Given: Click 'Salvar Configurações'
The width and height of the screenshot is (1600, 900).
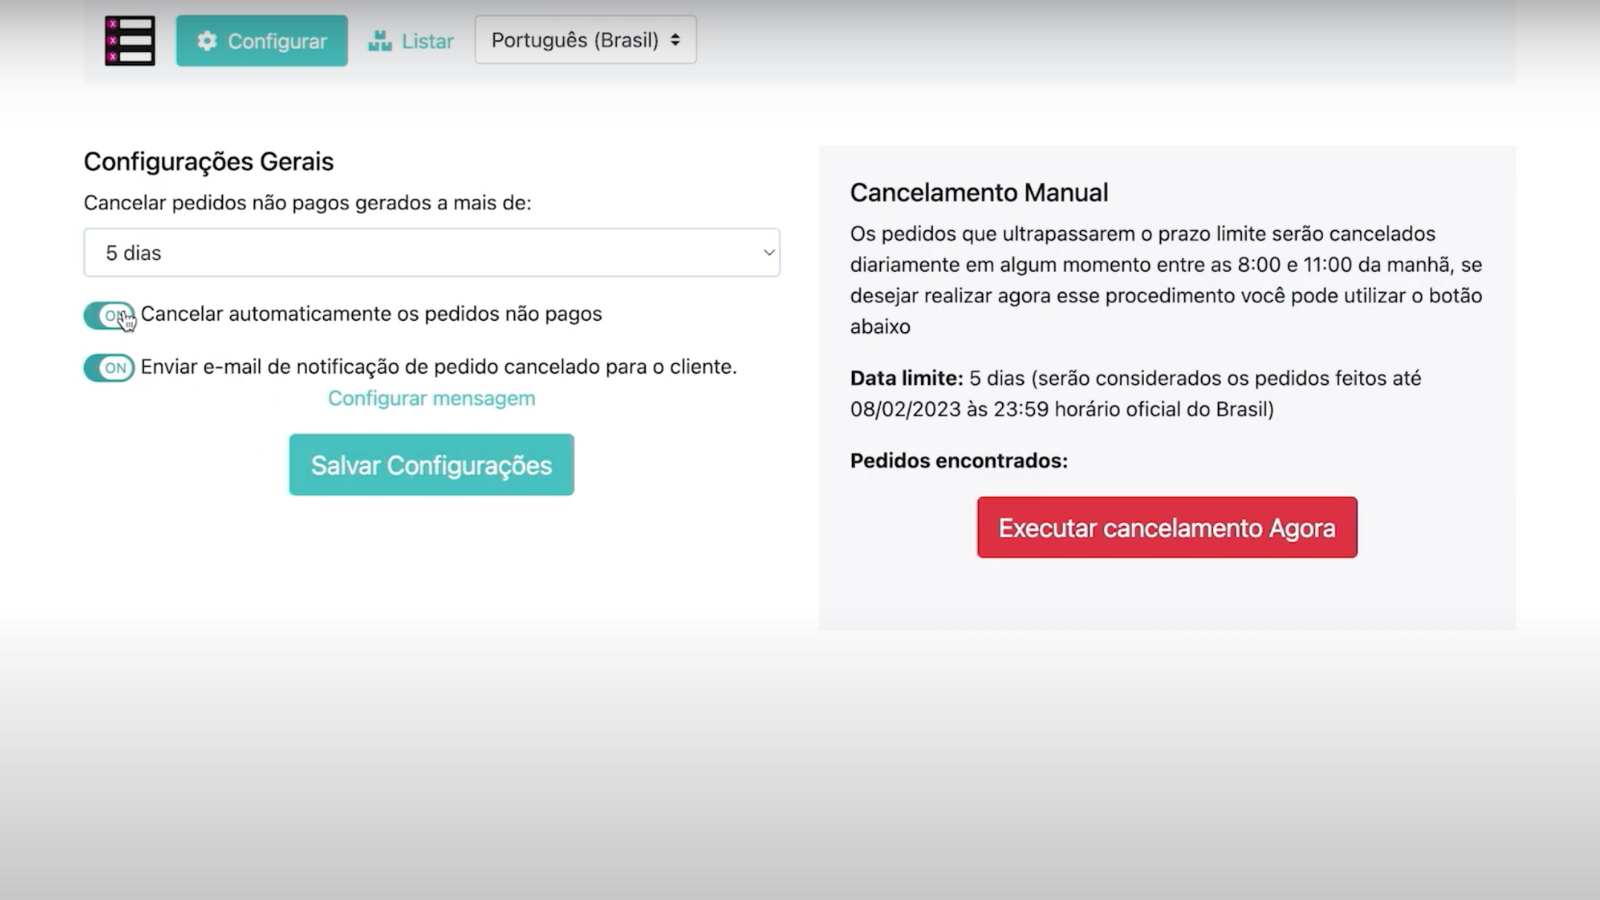Looking at the screenshot, I should click(431, 464).
